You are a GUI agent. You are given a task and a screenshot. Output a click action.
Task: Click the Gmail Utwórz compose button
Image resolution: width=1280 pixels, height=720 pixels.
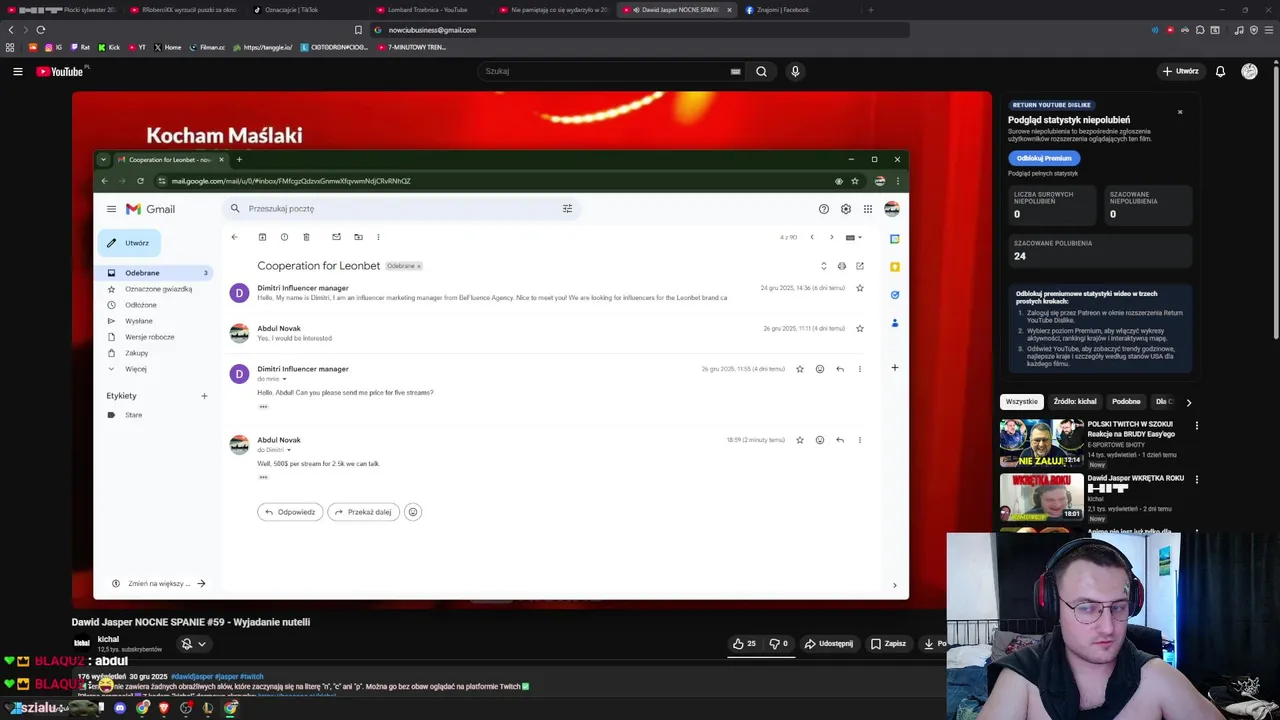coord(129,243)
